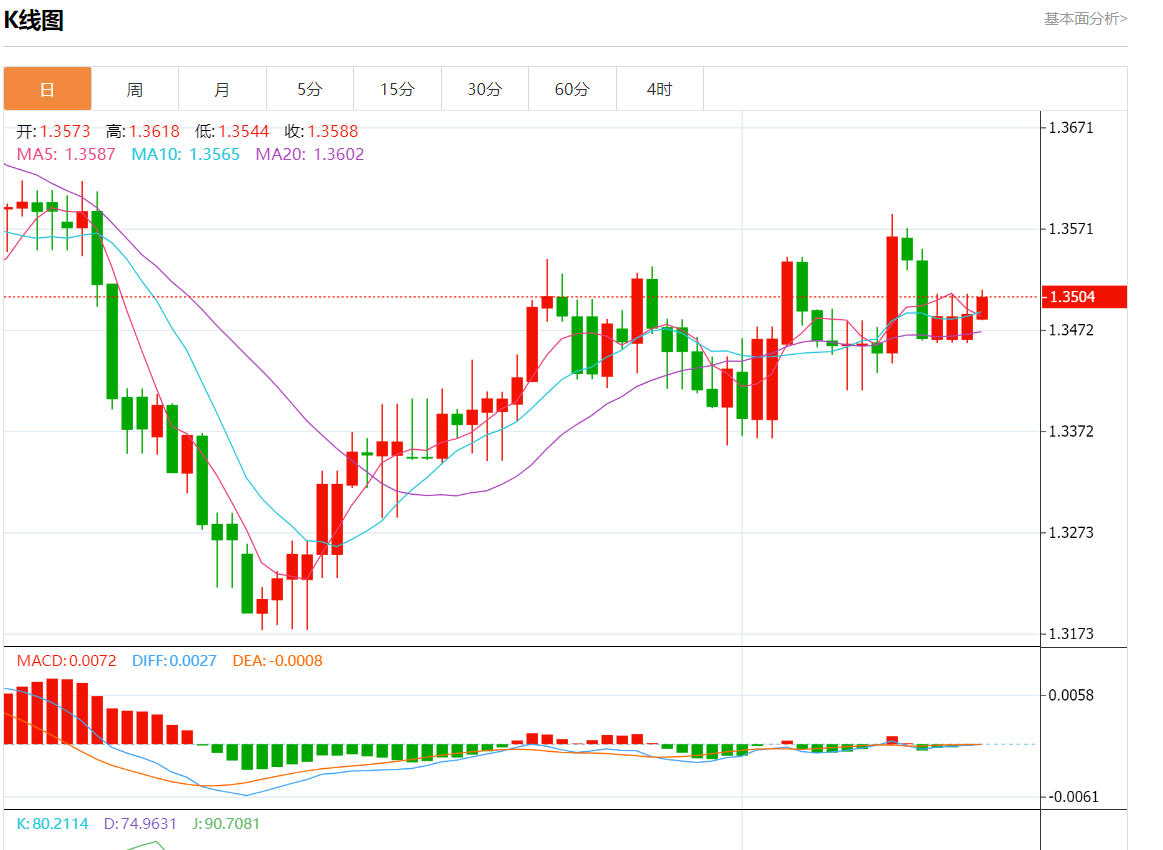Open the 5分 interval chart
The width and height of the screenshot is (1163, 850).
(309, 89)
